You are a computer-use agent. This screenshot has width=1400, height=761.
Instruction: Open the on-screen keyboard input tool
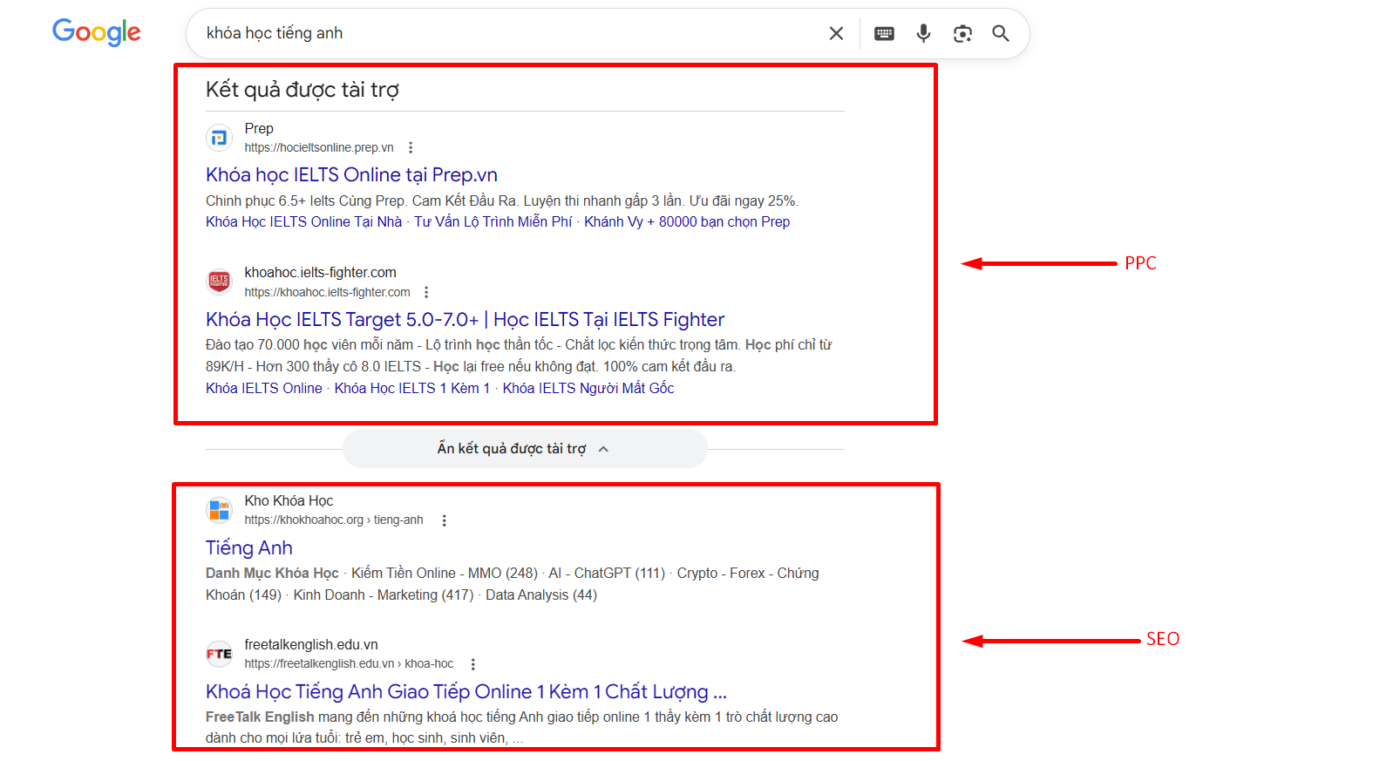(884, 33)
